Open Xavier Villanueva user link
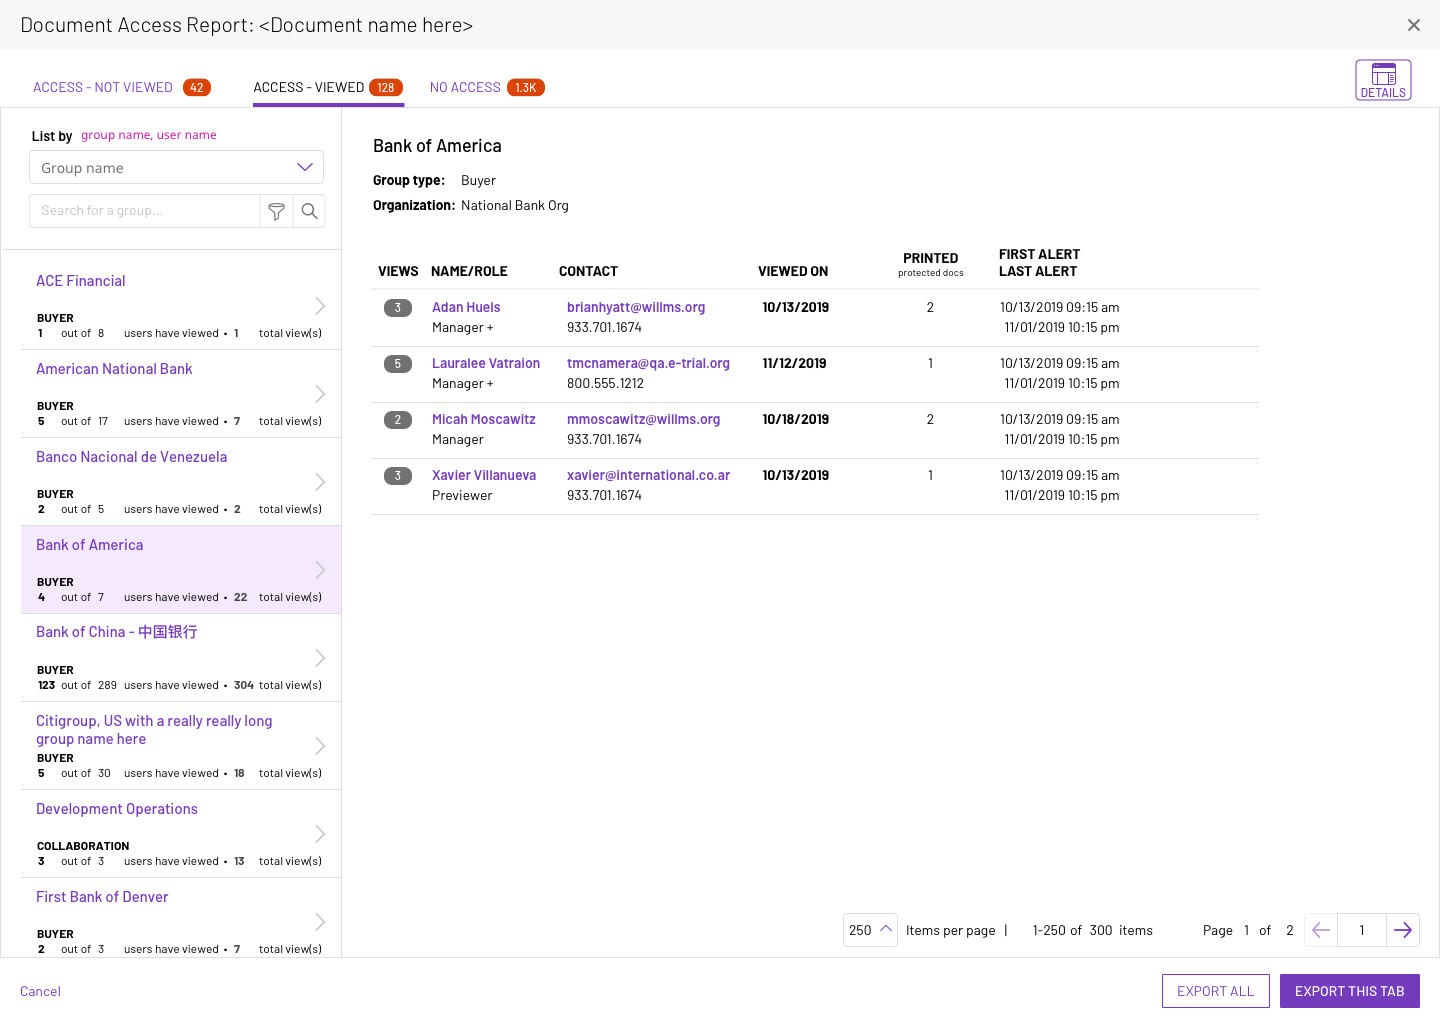 (484, 475)
